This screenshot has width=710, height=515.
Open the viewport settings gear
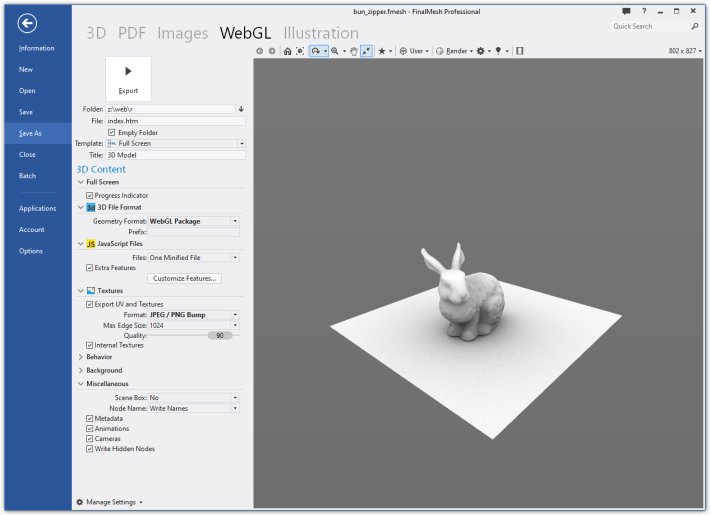[x=480, y=51]
